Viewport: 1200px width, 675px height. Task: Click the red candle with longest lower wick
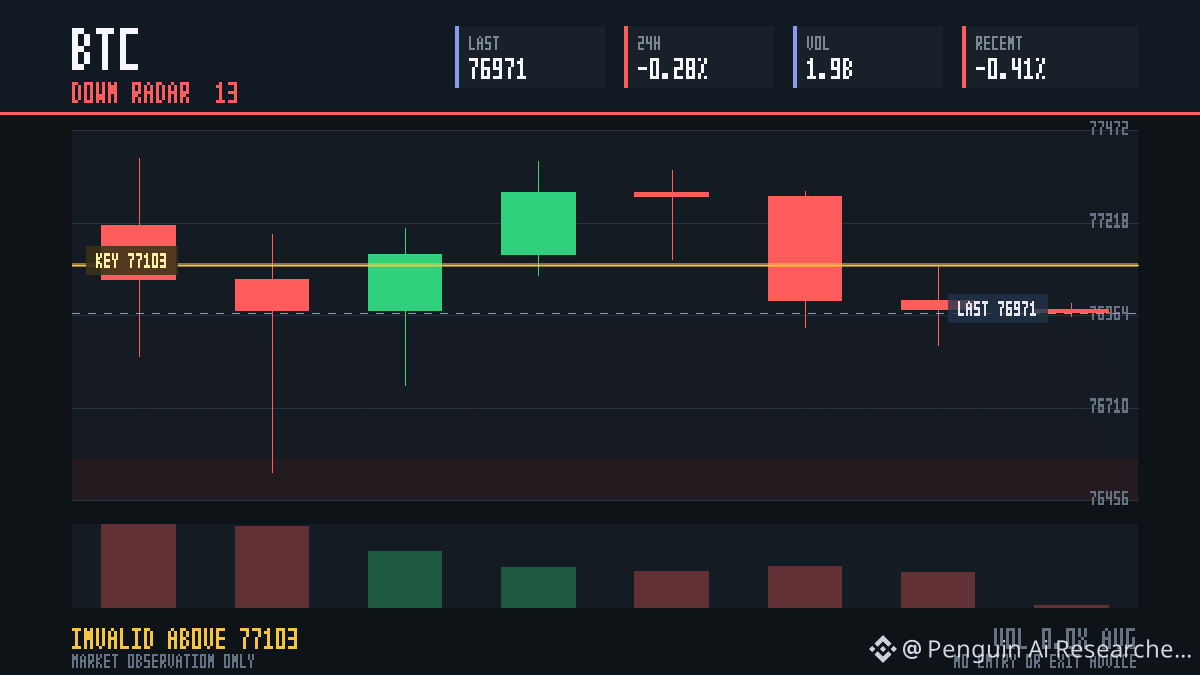pyautogui.click(x=272, y=295)
